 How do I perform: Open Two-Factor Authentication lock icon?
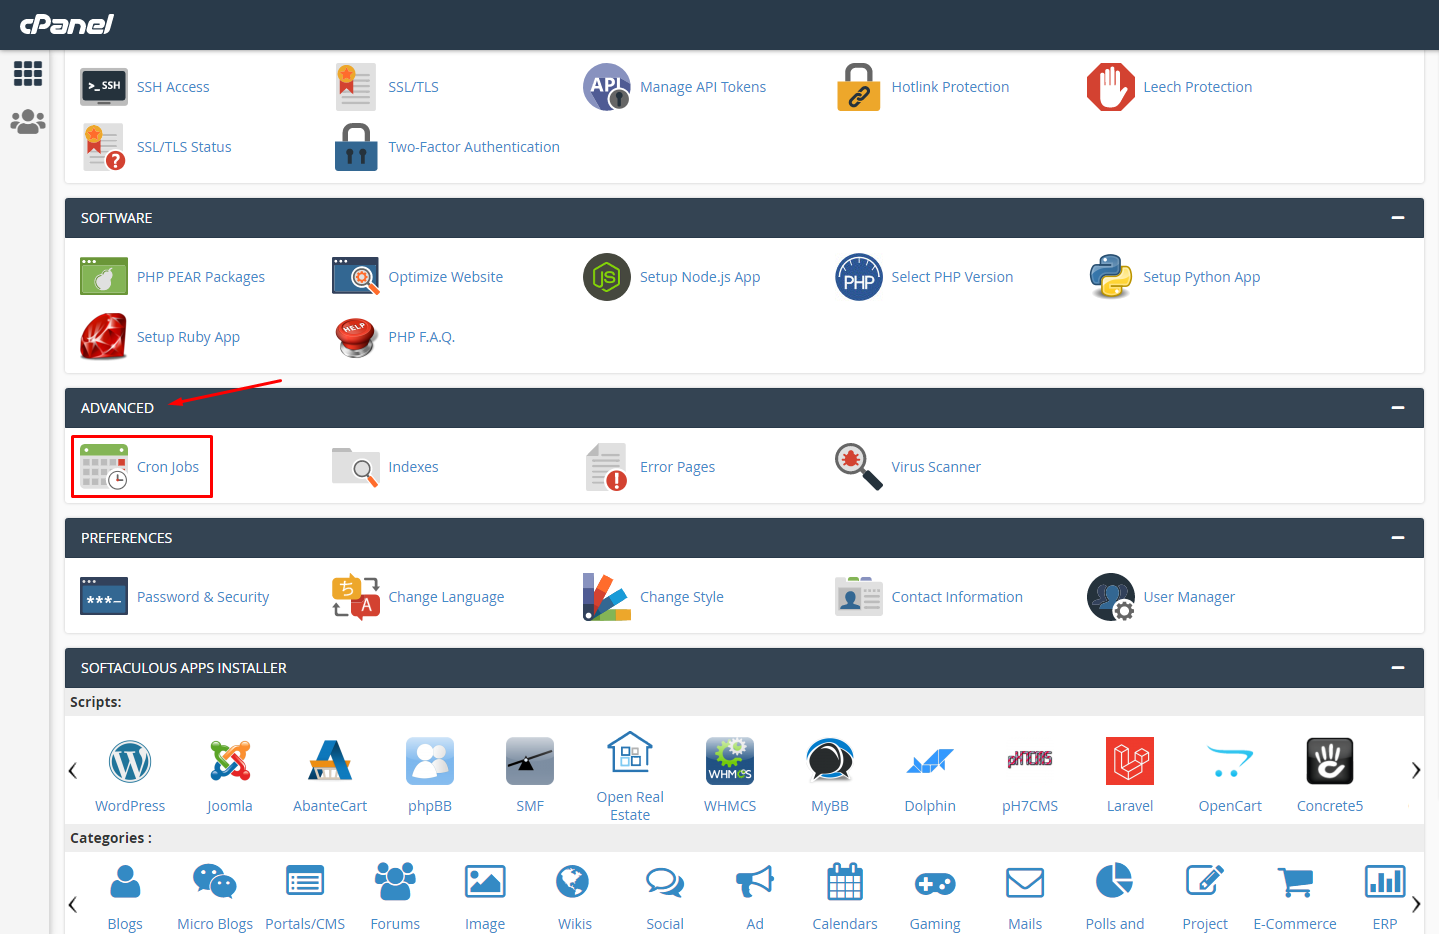click(x=356, y=147)
